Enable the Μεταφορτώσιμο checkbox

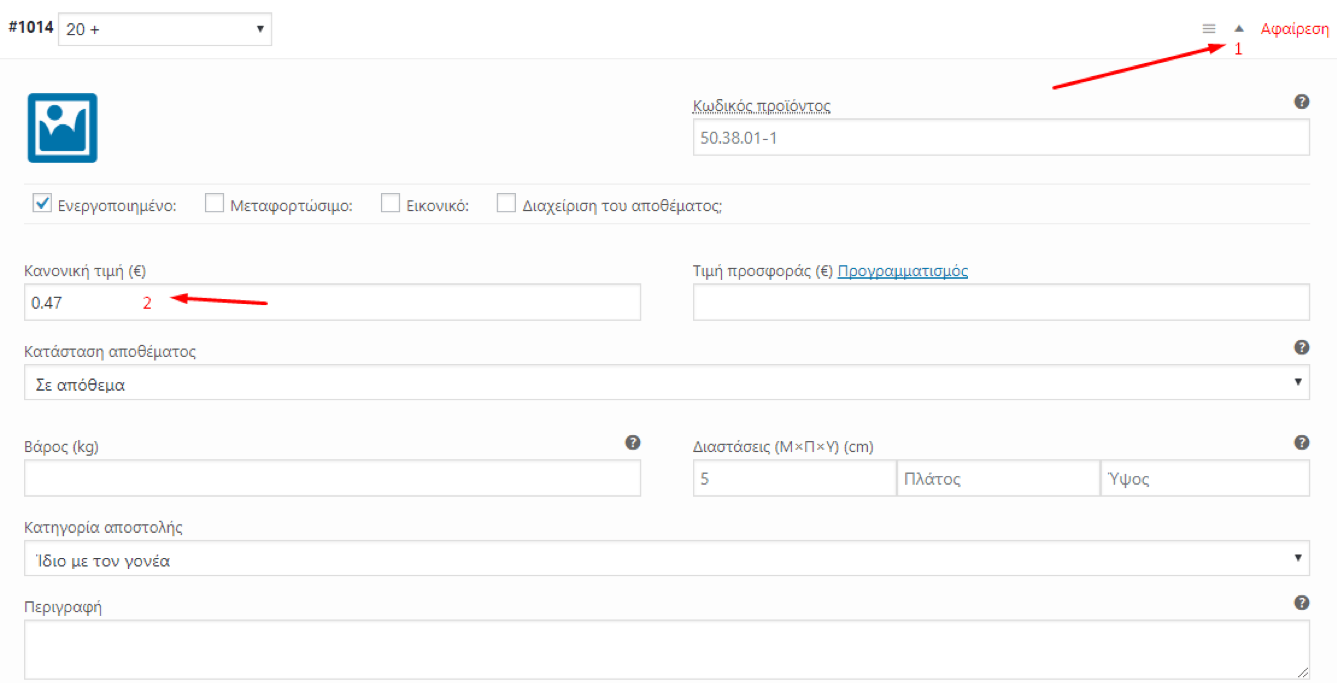tap(214, 204)
